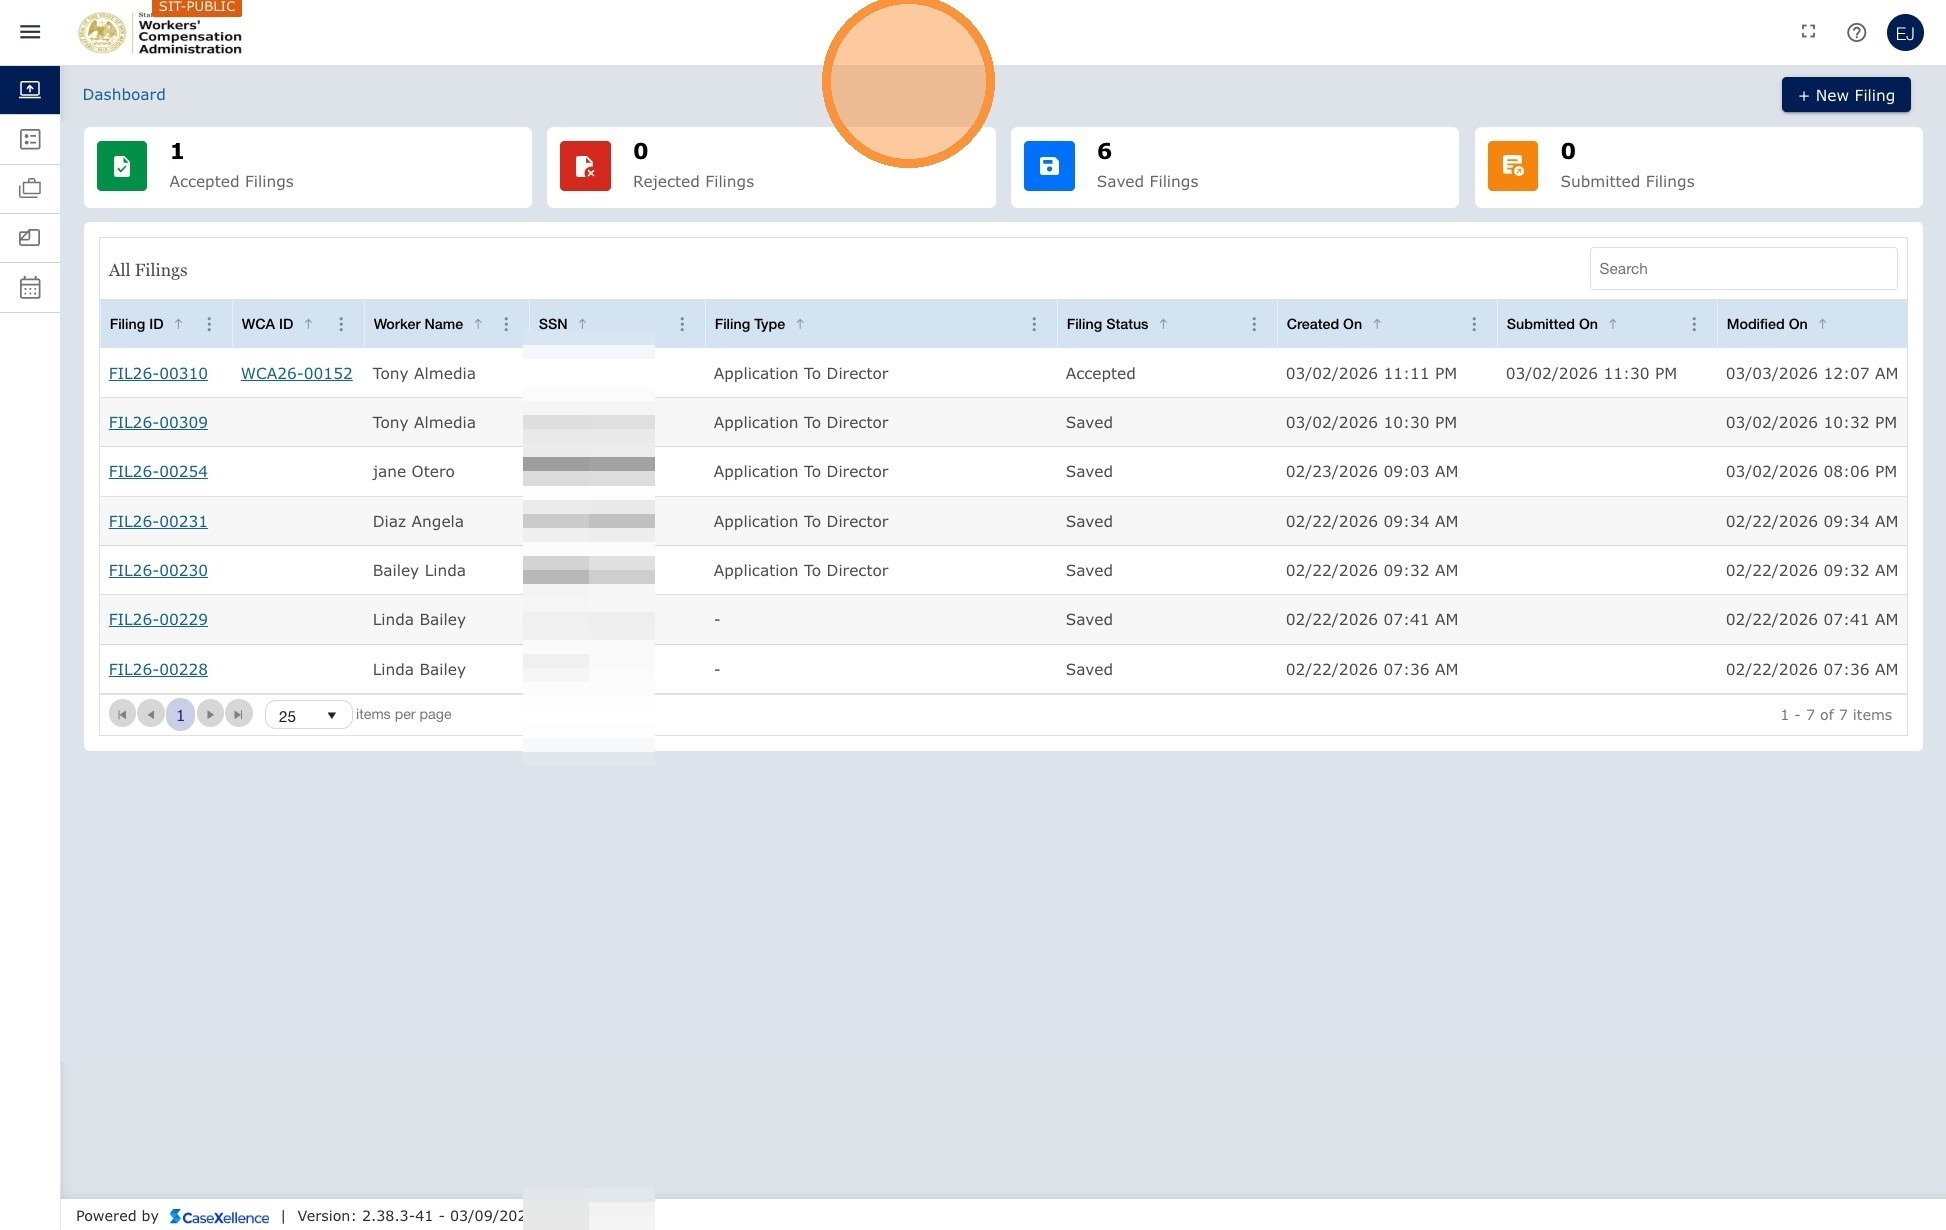Open filing FIL26-00229
Viewport: 1946px width, 1230px height.
(x=158, y=619)
